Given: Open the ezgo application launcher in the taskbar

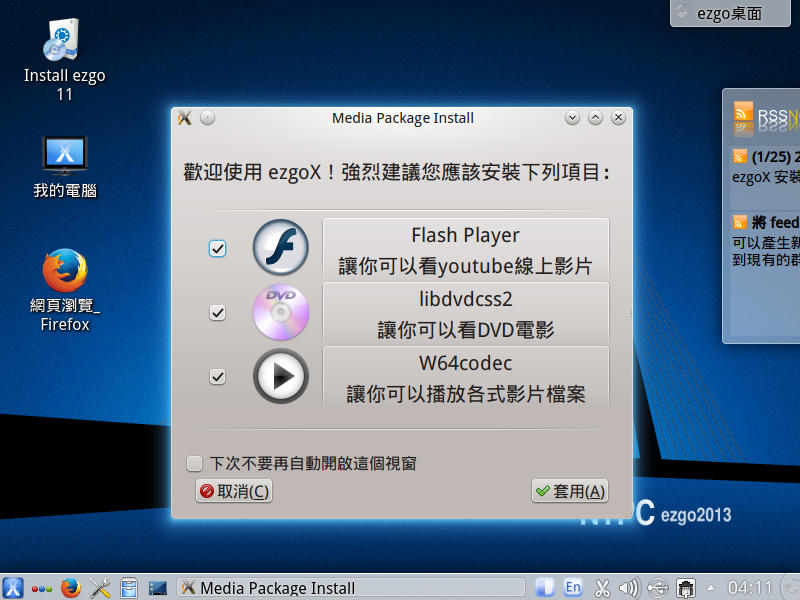Looking at the screenshot, I should [x=13, y=588].
